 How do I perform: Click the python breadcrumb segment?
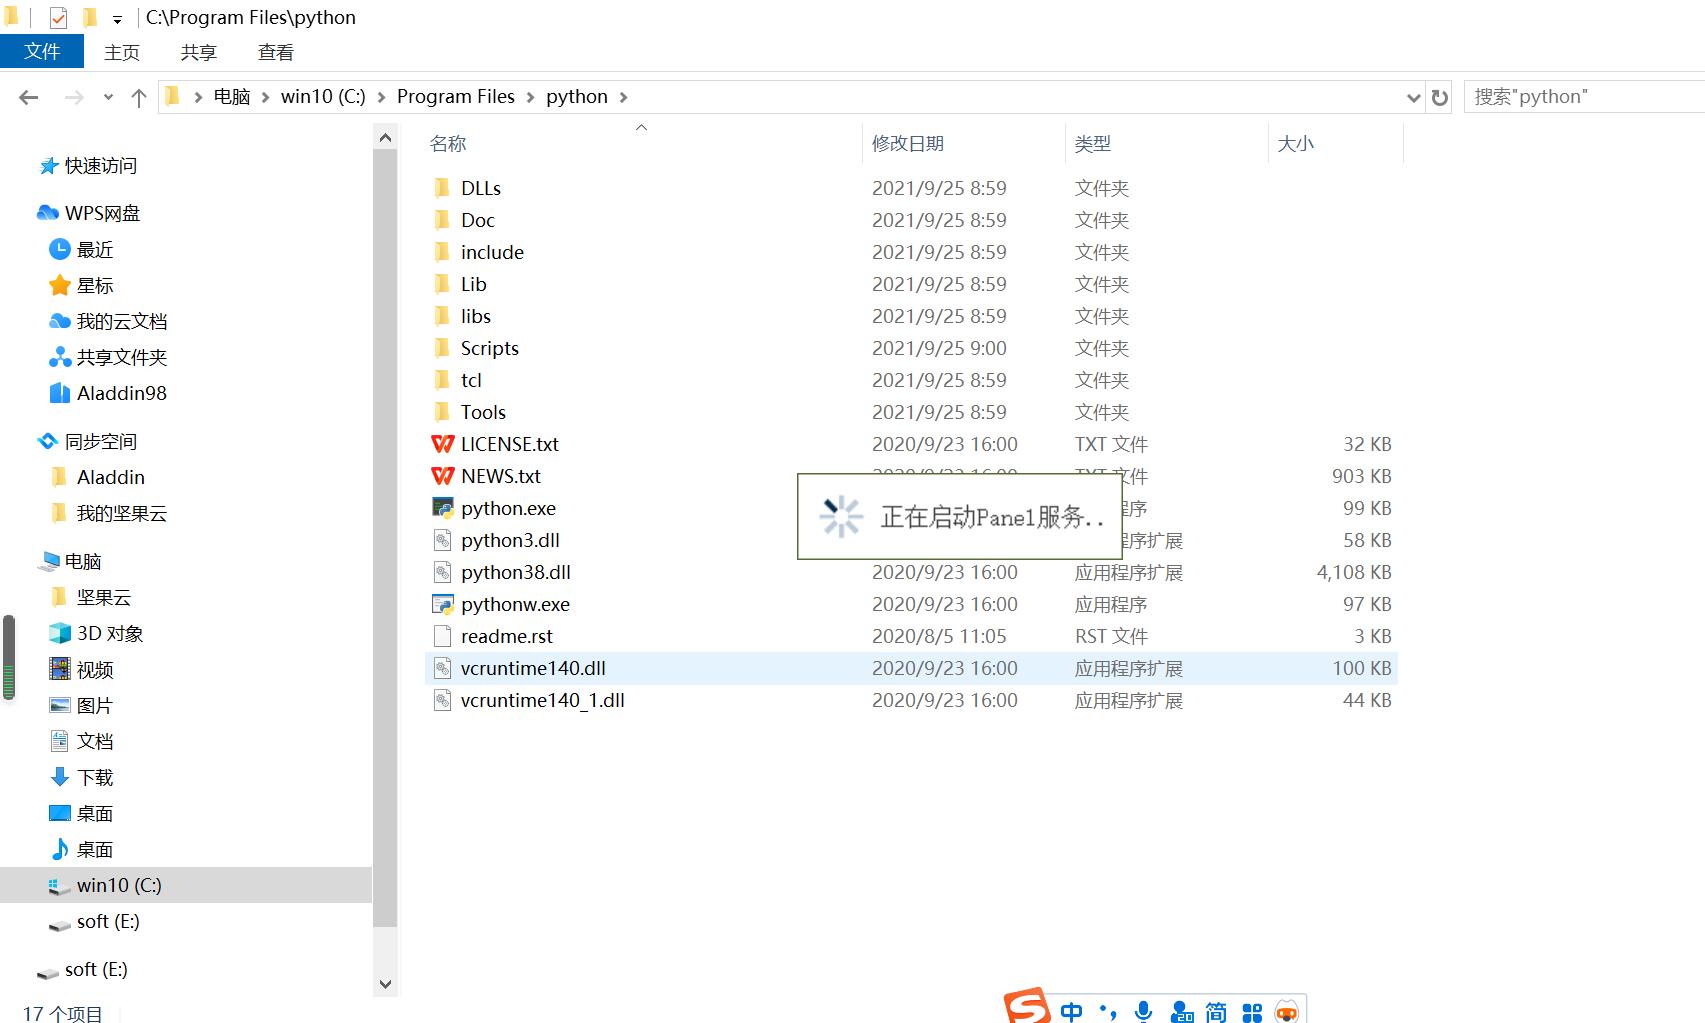pos(577,96)
